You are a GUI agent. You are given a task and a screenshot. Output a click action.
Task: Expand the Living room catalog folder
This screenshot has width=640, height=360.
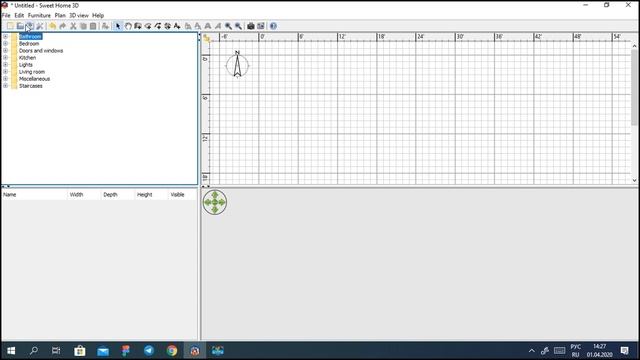[x=5, y=71]
